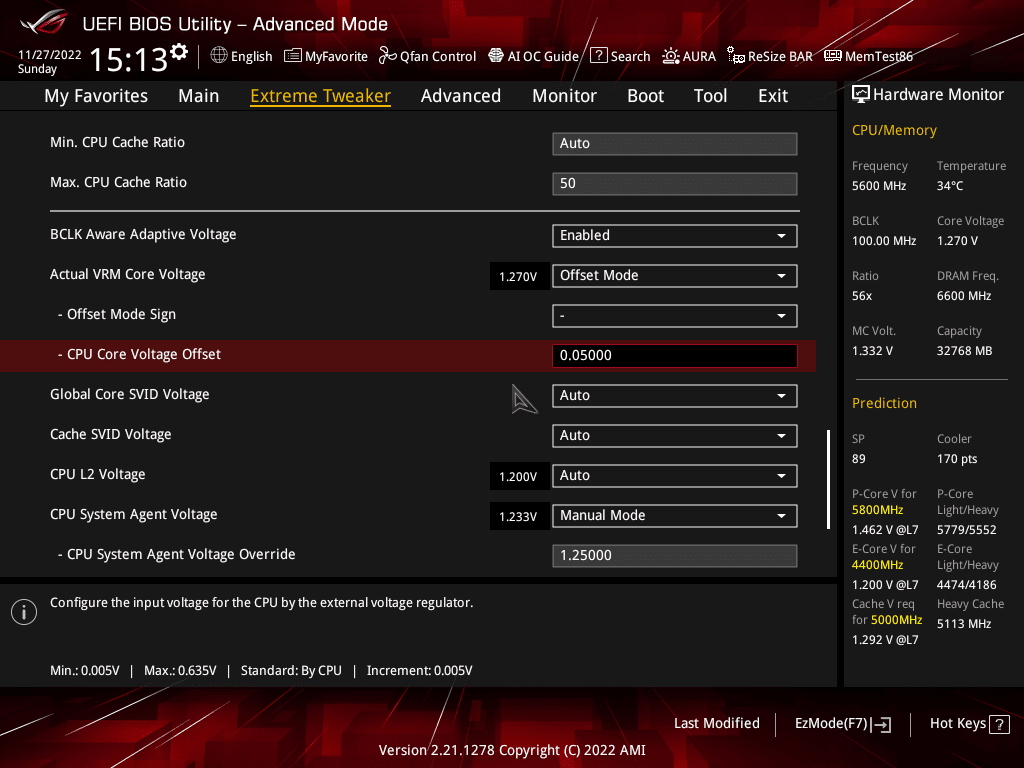1024x768 pixels.
Task: Click the Hardware Monitor screen icon
Action: 861,95
